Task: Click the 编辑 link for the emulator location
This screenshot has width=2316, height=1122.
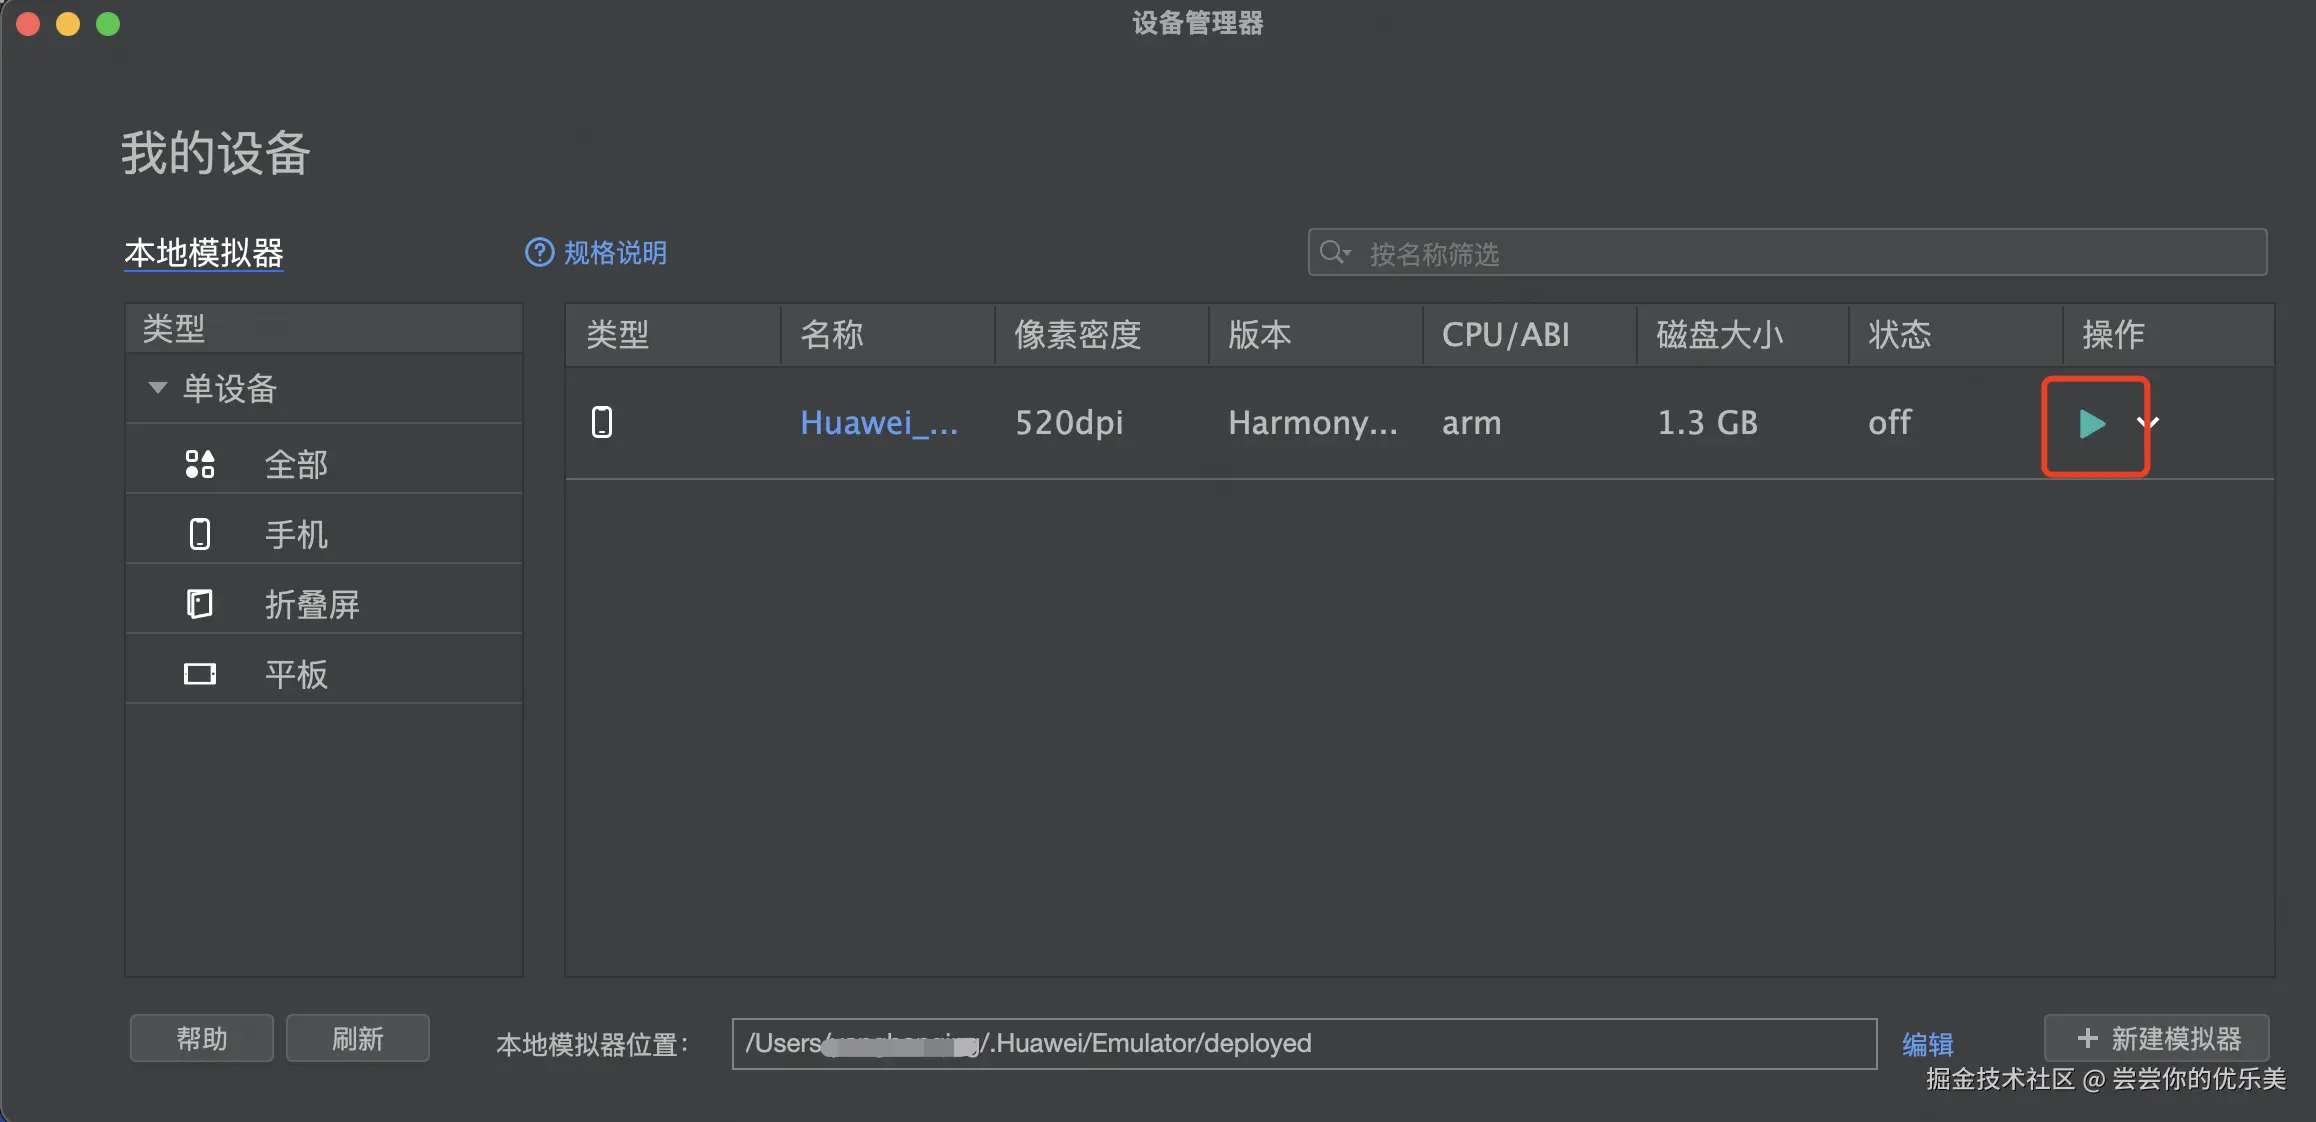Action: (x=1927, y=1044)
